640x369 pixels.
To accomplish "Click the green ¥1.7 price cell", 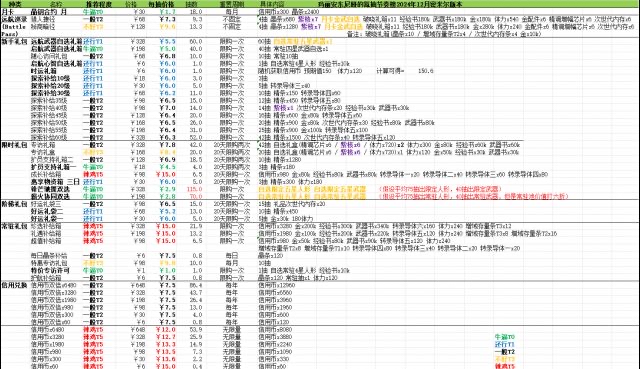I will click(167, 12).
